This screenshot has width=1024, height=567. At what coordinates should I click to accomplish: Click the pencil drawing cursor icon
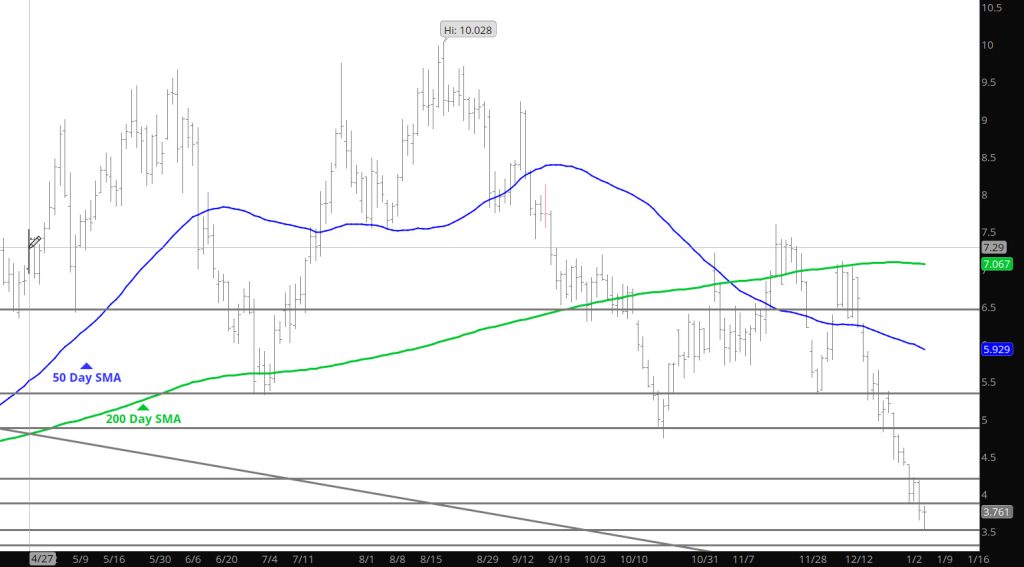[x=34, y=241]
